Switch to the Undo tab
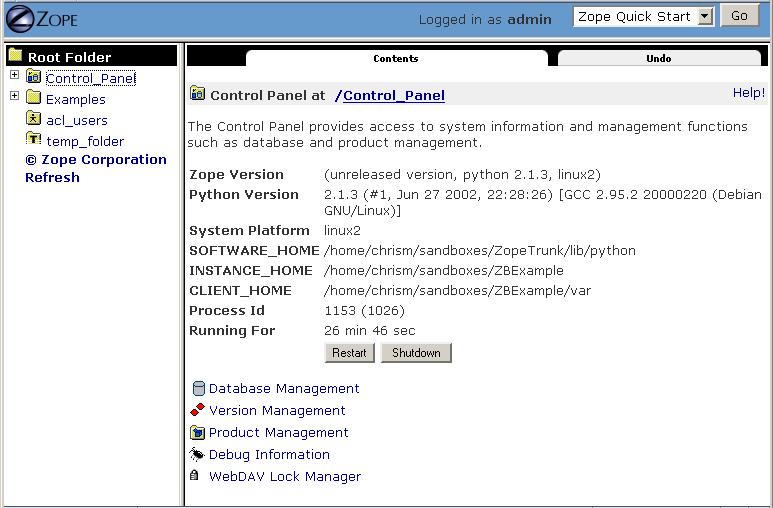Screen dimensions: 773x508 [658, 59]
